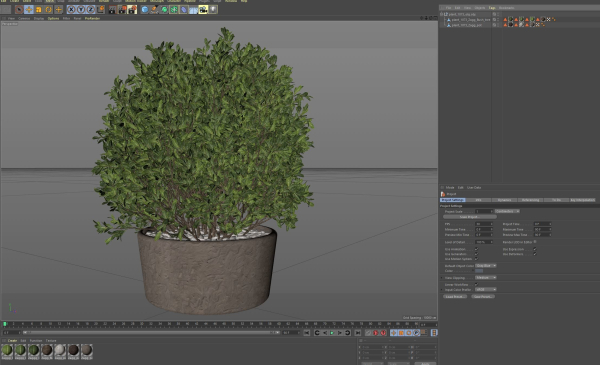600x365 pixels.
Task: Toggle the Z axis lock
Action: pos(91,10)
